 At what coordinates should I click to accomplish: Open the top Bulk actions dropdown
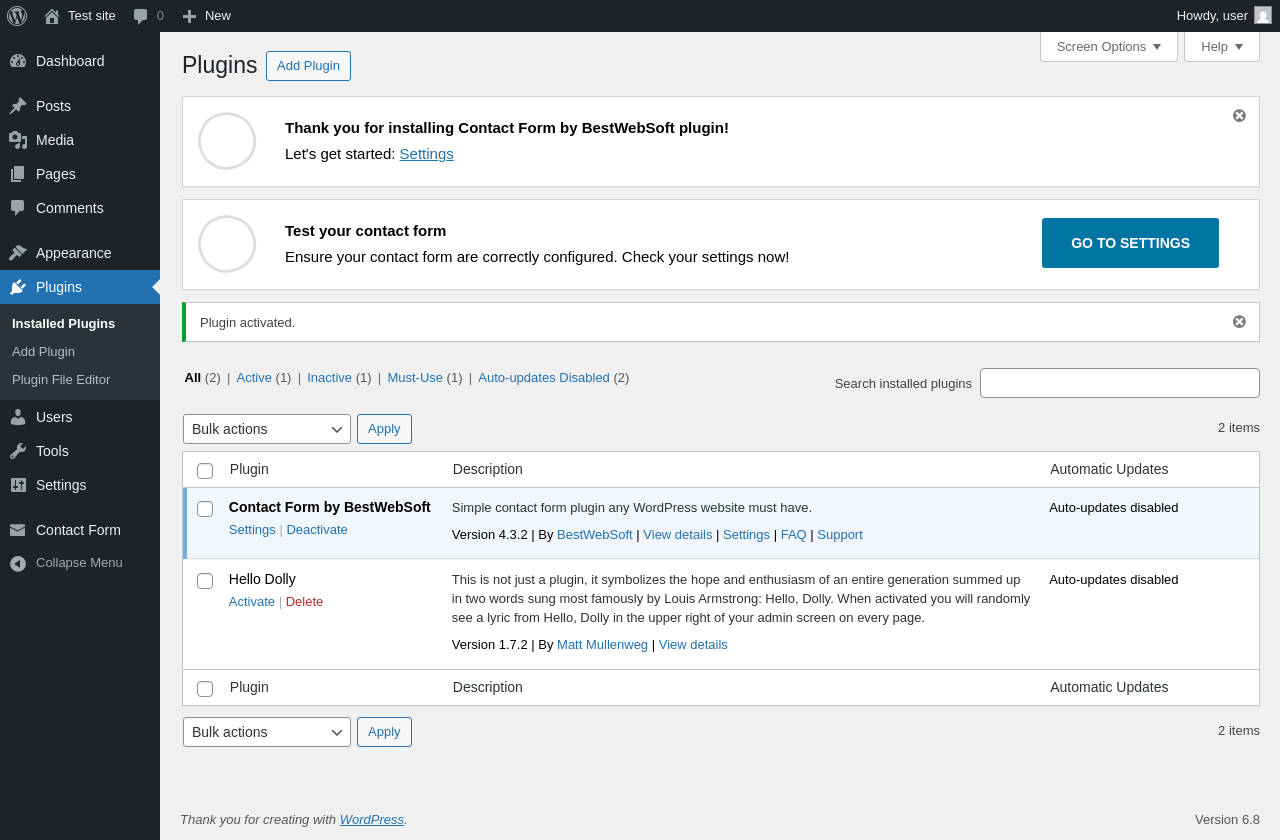[266, 429]
